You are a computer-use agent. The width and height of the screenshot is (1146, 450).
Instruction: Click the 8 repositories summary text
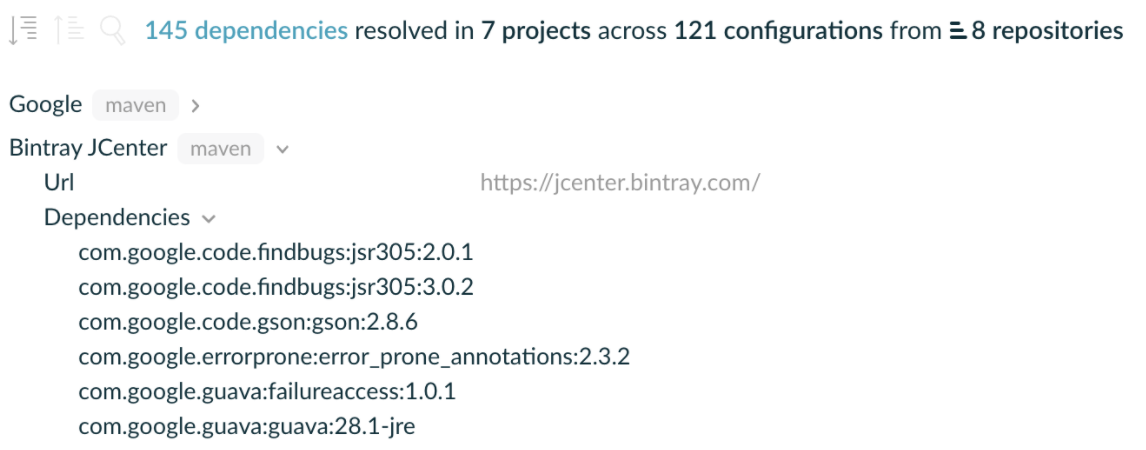click(x=1046, y=32)
